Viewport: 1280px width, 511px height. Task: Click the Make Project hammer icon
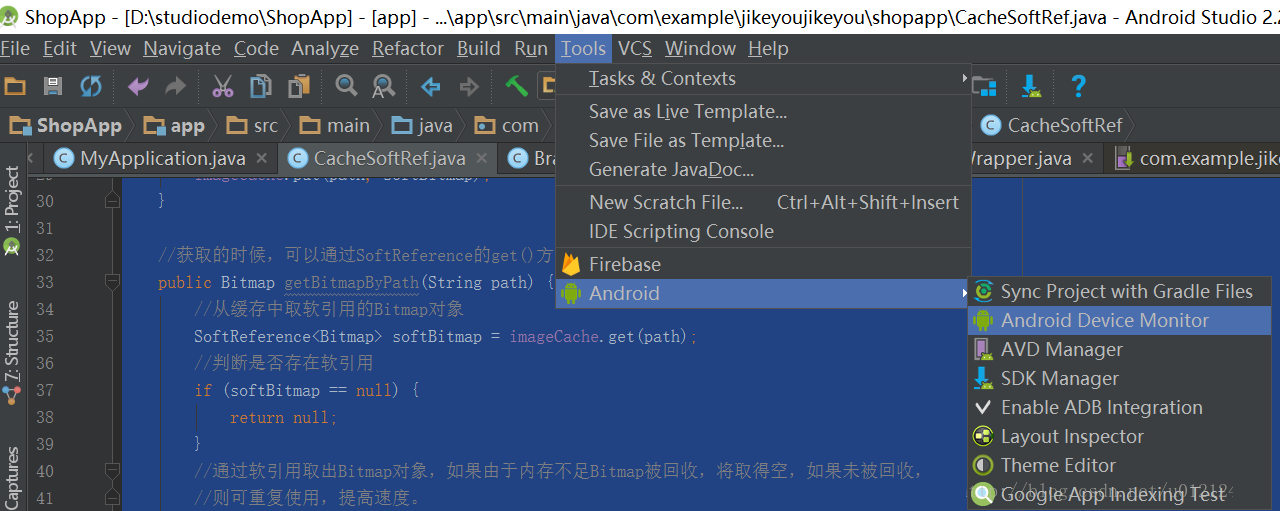coord(516,87)
